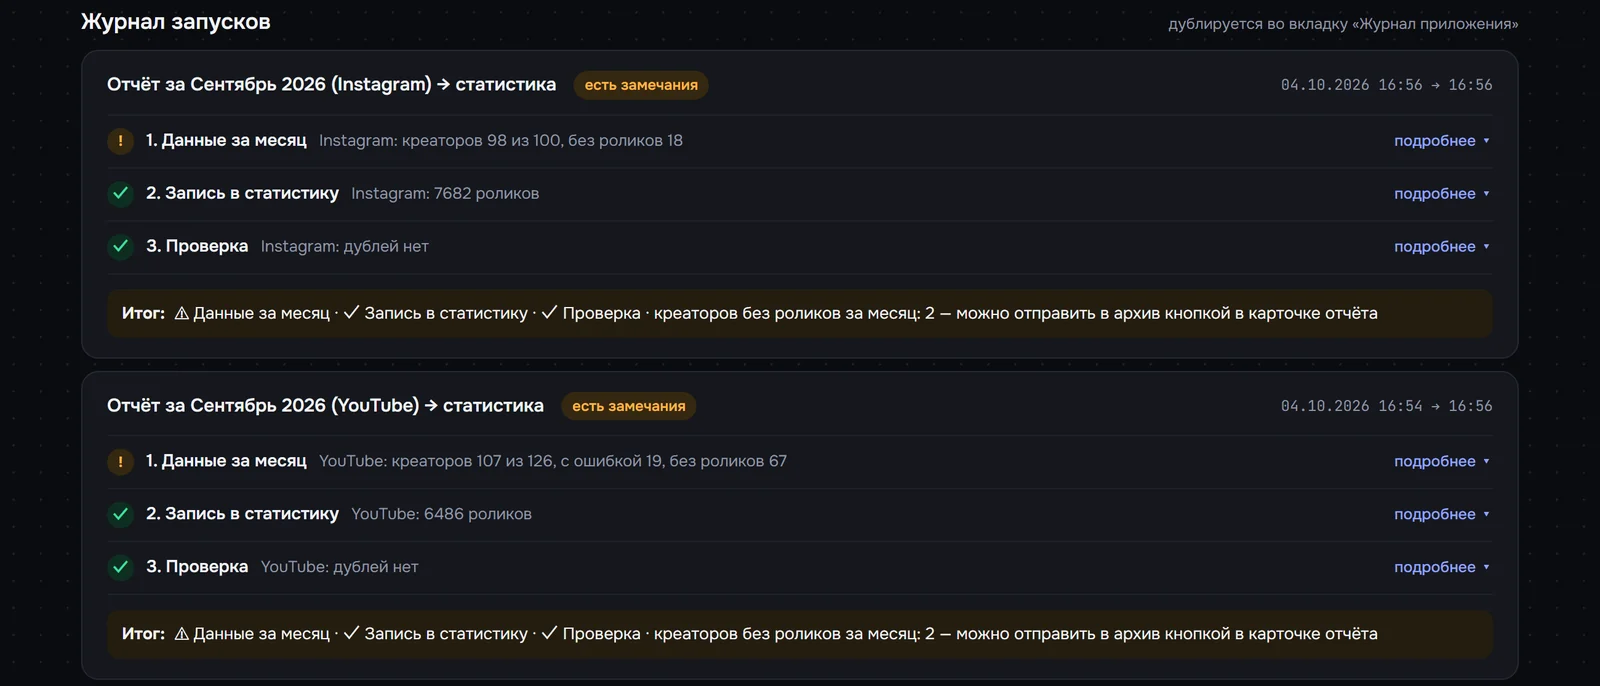
Task: Click text 'Instagram: креаторов 98 из 100, без роликов 18'
Action: pos(501,141)
